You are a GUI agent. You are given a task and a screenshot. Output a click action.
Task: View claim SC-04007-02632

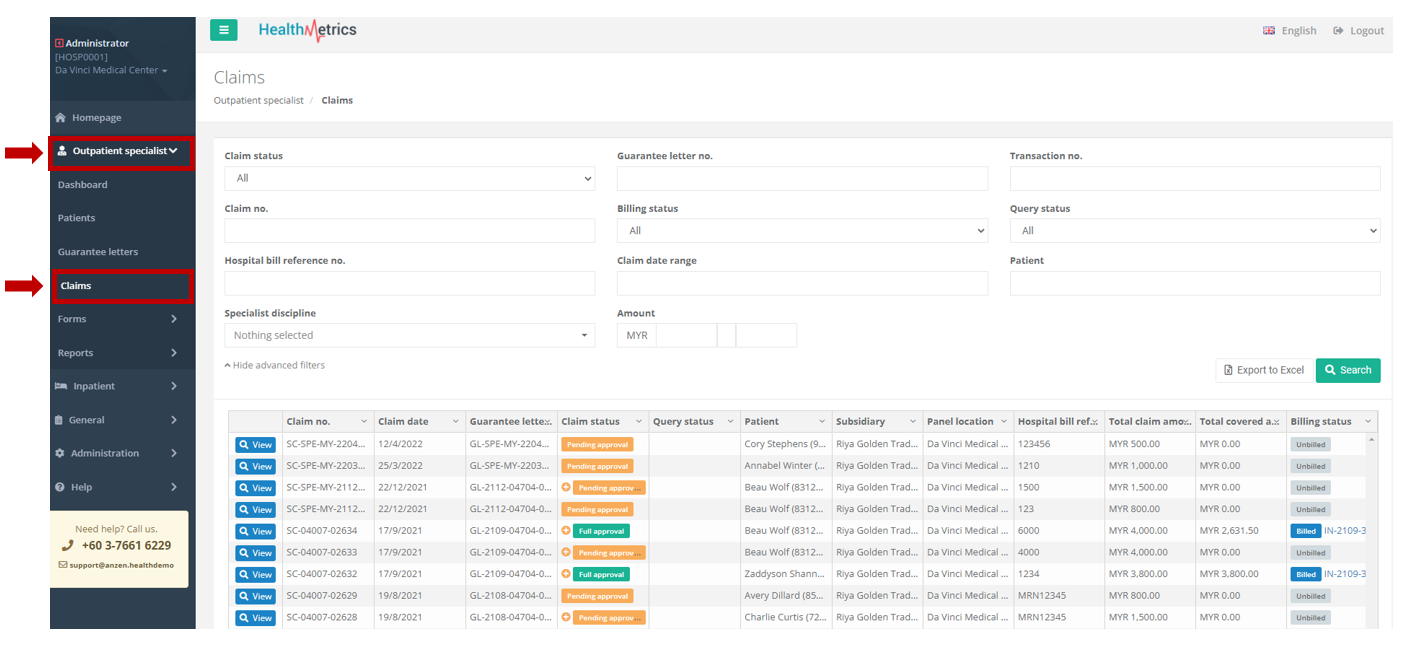point(255,575)
